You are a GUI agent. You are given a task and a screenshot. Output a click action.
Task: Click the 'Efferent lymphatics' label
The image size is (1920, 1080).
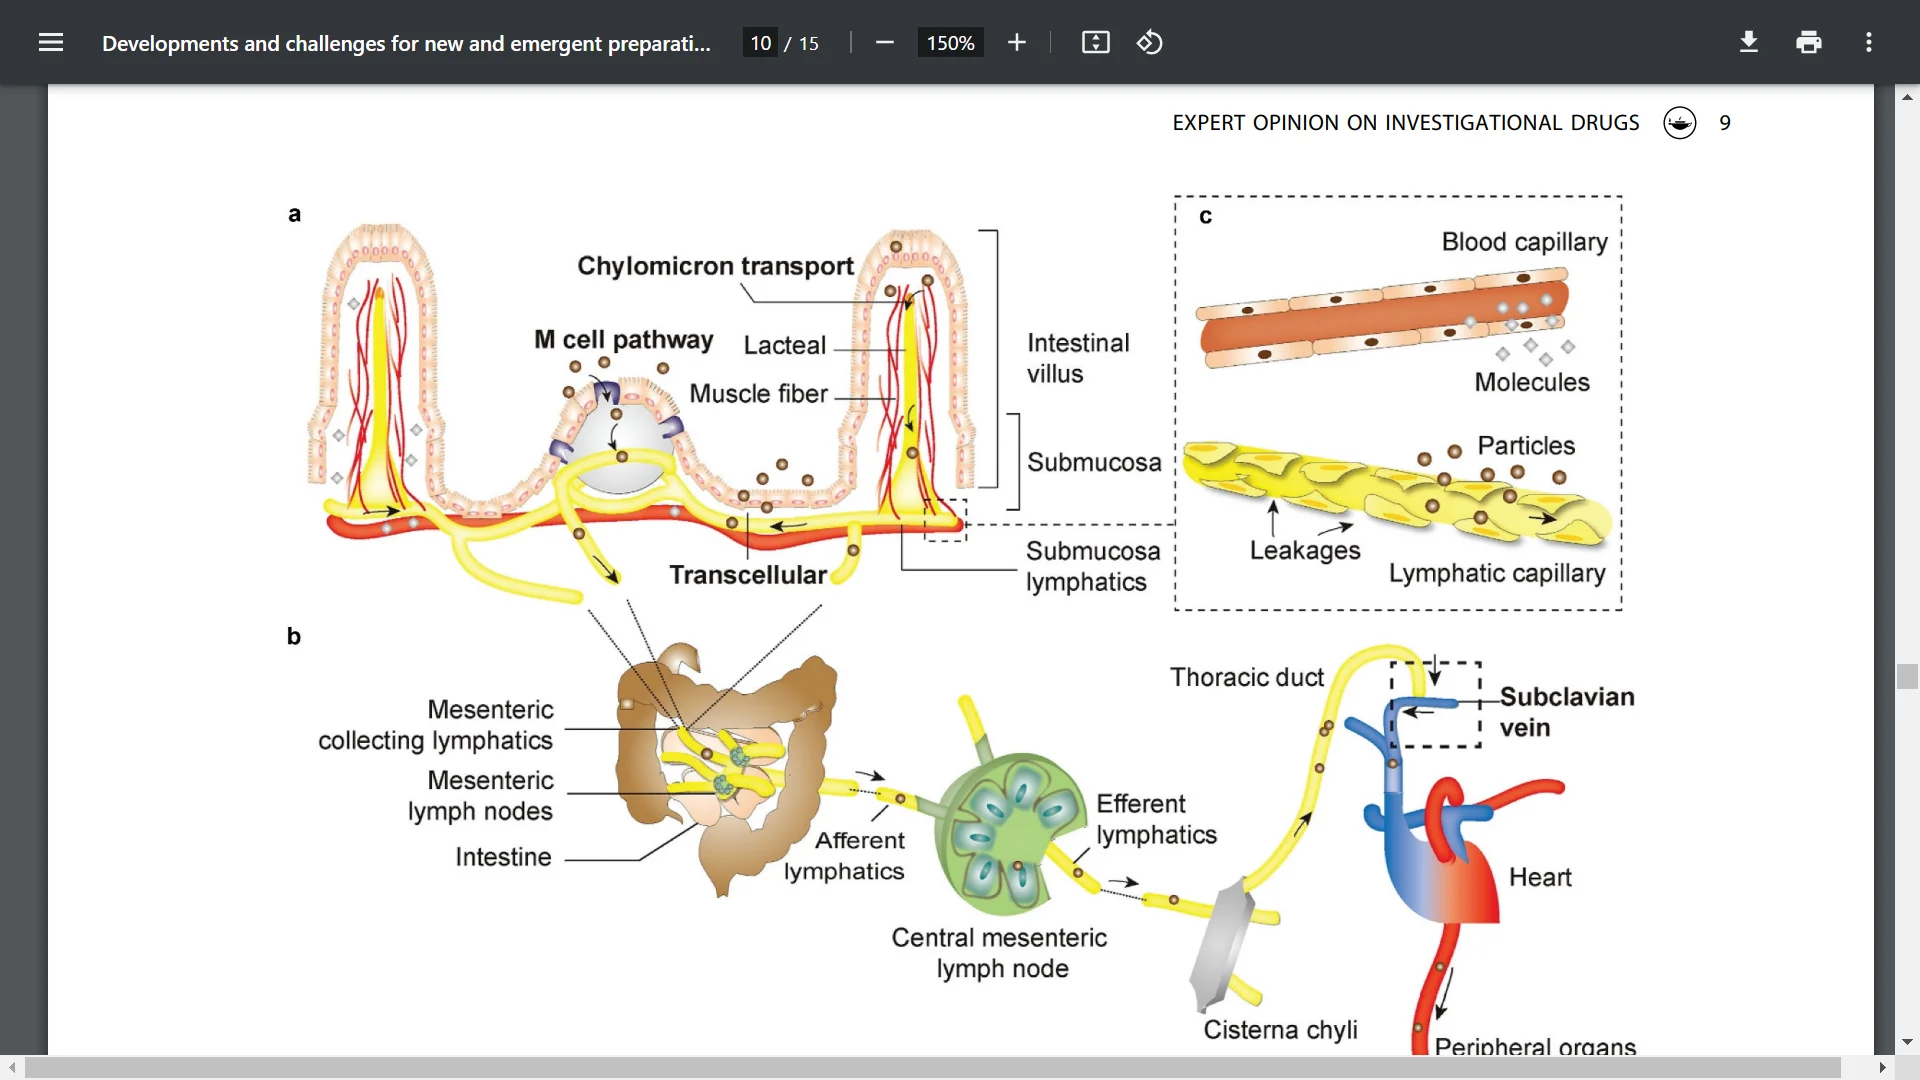pyautogui.click(x=1156, y=819)
